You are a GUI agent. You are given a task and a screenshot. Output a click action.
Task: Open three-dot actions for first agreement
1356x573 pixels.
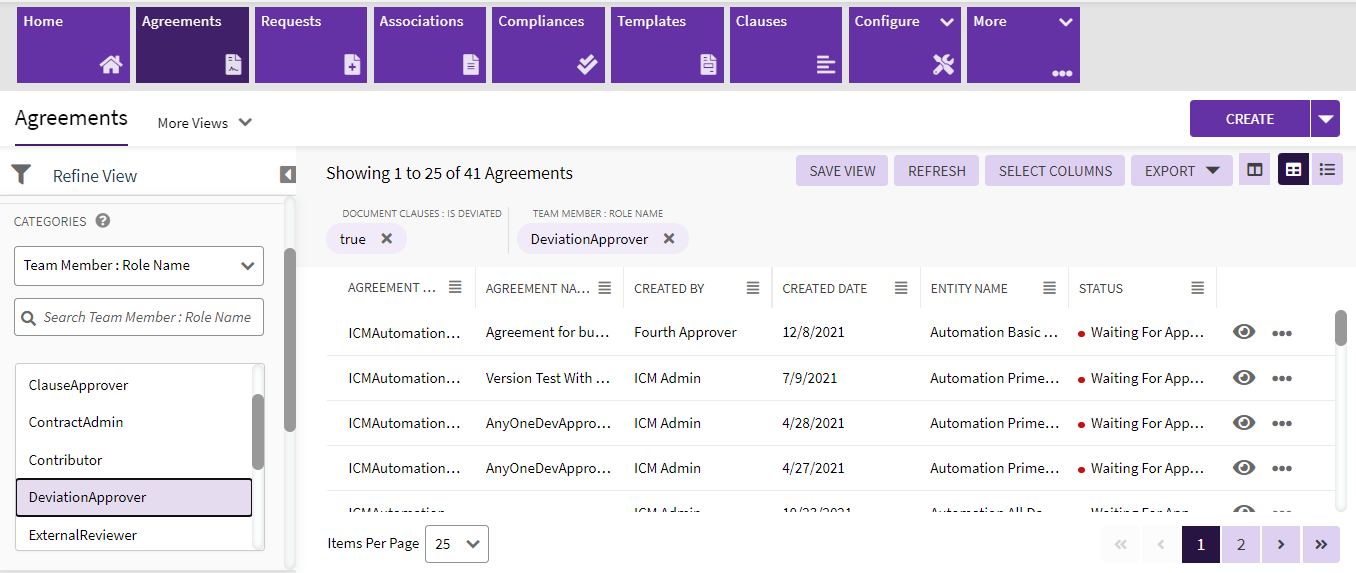coord(1282,333)
